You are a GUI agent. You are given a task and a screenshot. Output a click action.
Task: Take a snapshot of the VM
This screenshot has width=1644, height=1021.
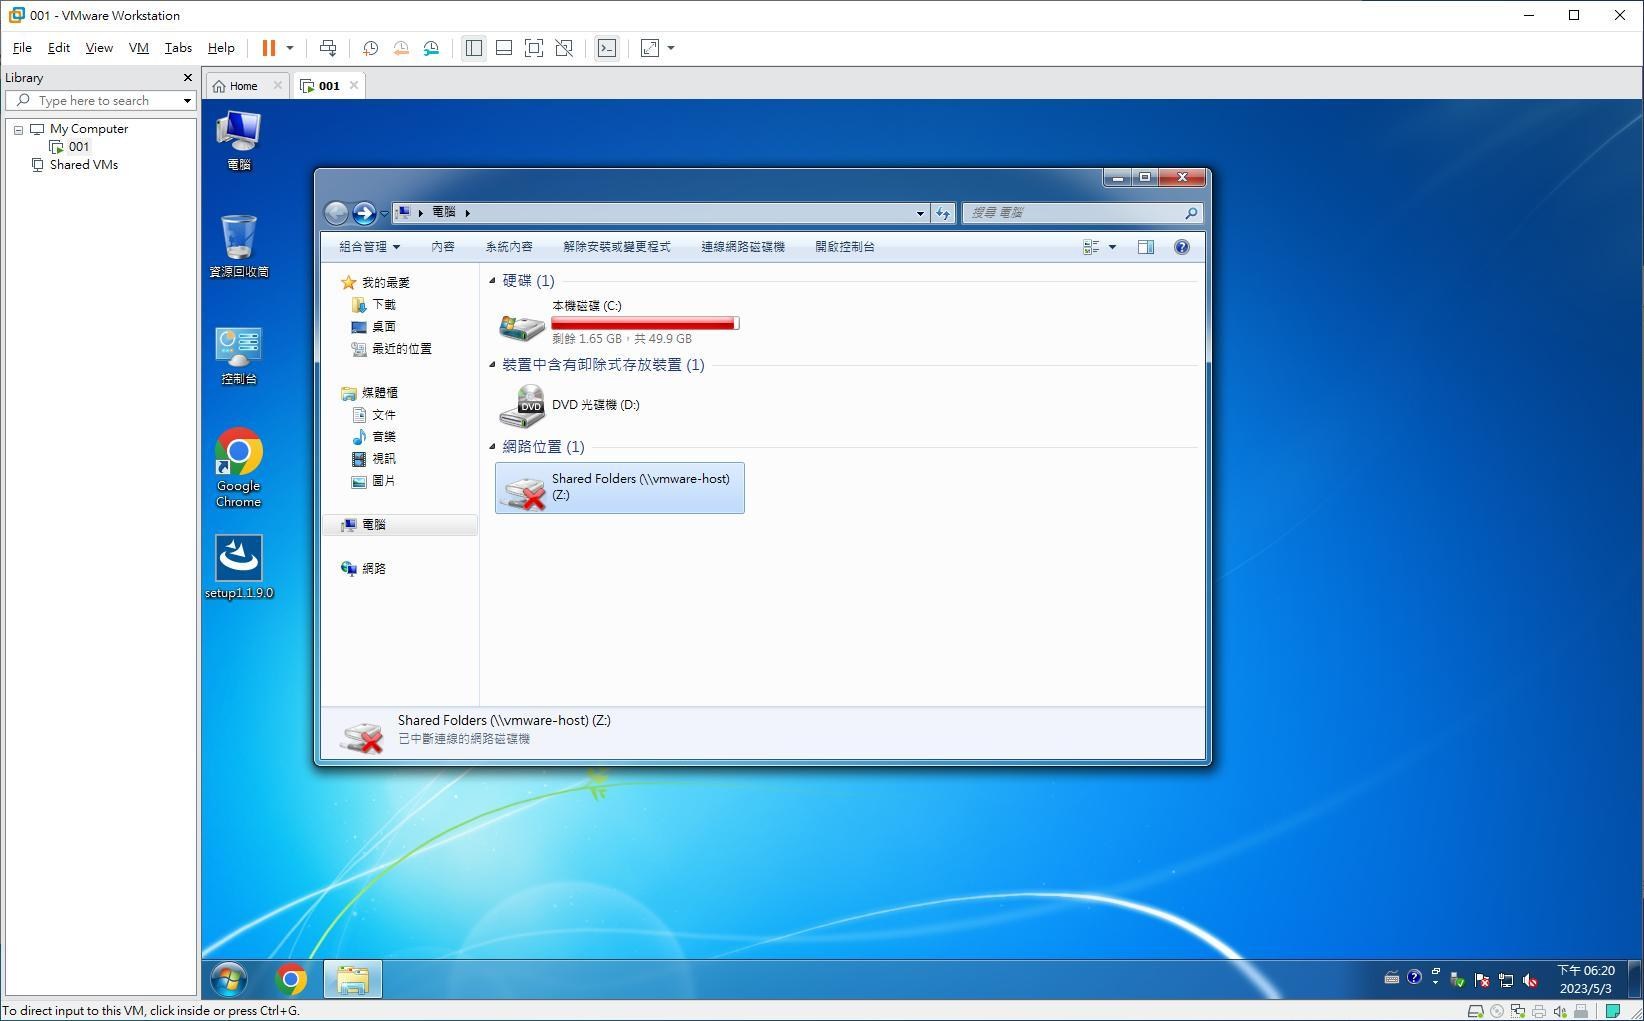370,47
